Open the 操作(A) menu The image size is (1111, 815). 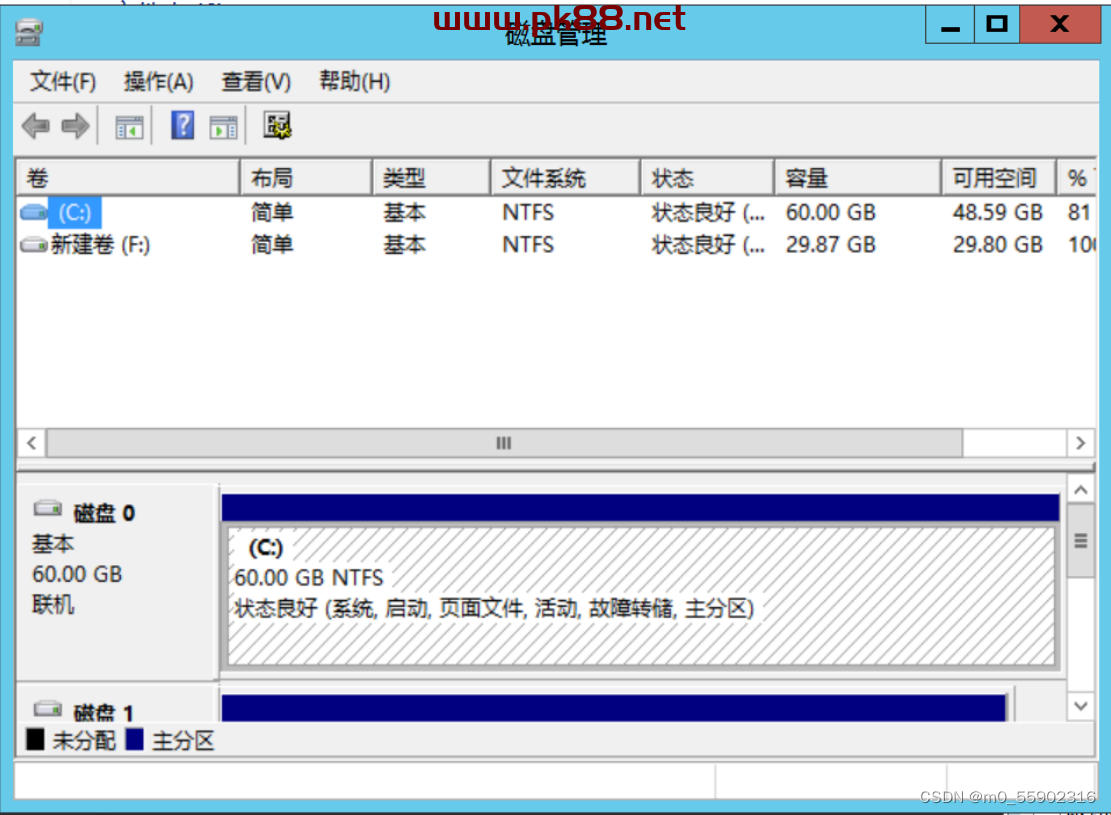point(158,82)
